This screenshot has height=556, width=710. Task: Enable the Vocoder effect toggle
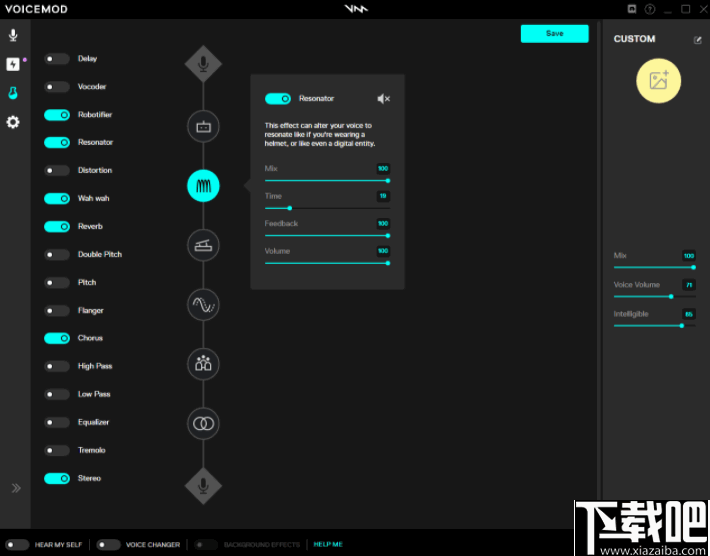(x=57, y=87)
